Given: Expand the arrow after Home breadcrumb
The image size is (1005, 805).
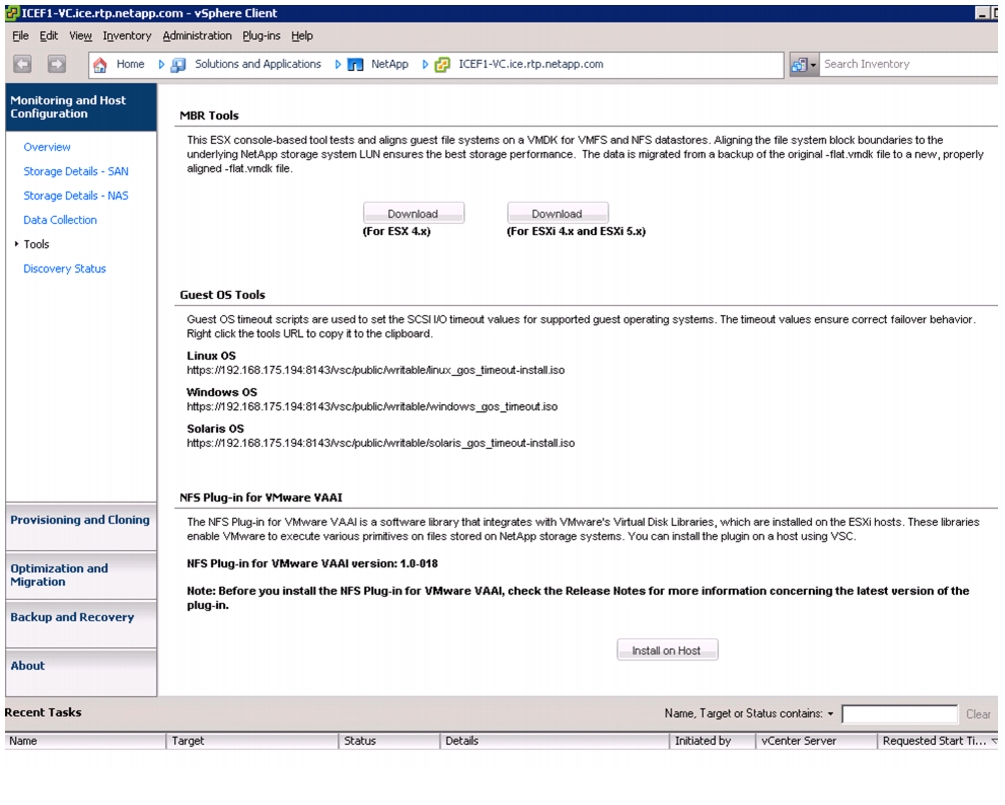Looking at the screenshot, I should [x=161, y=64].
